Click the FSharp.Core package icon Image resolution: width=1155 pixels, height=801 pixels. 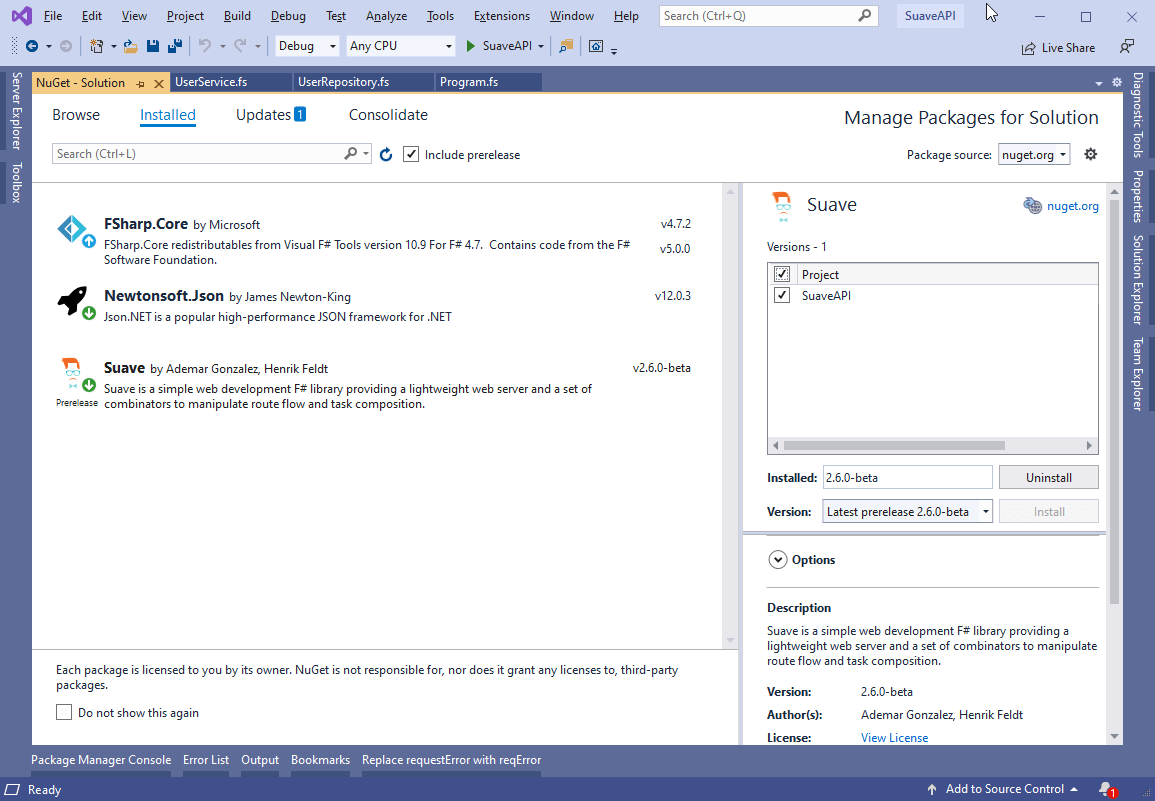pos(74,230)
